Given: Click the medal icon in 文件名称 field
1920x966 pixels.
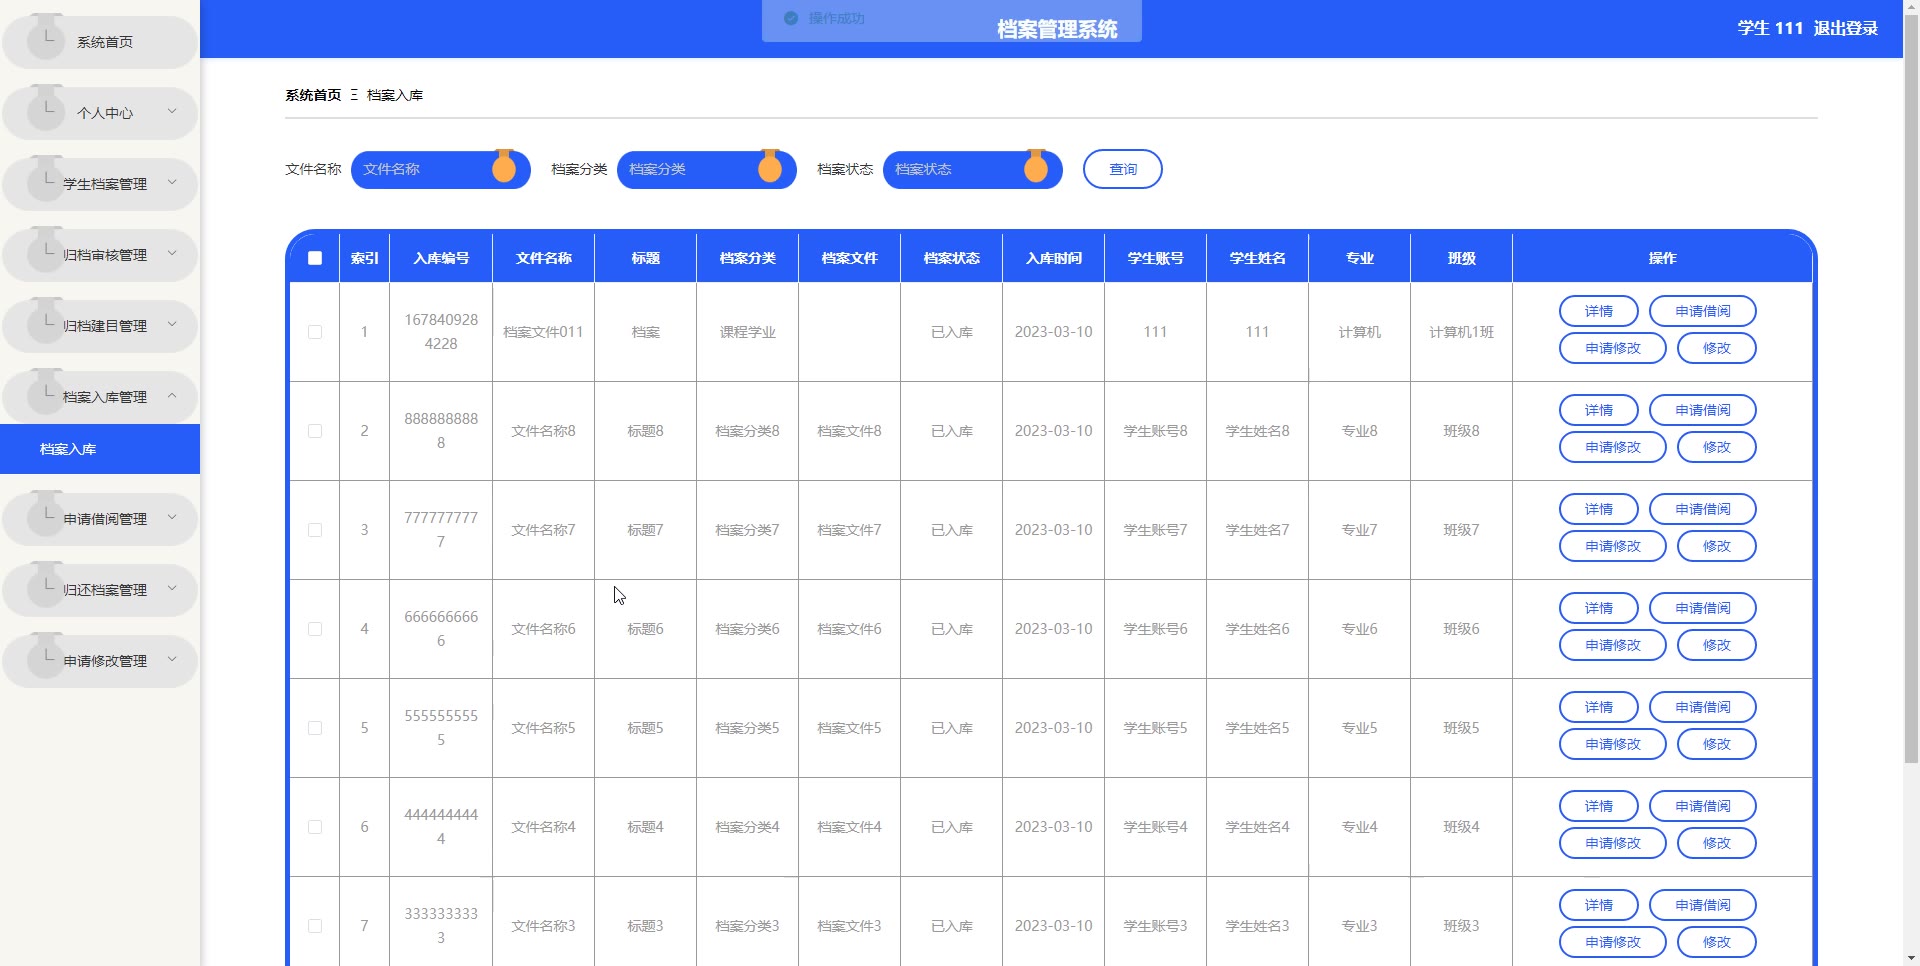Looking at the screenshot, I should pyautogui.click(x=504, y=168).
